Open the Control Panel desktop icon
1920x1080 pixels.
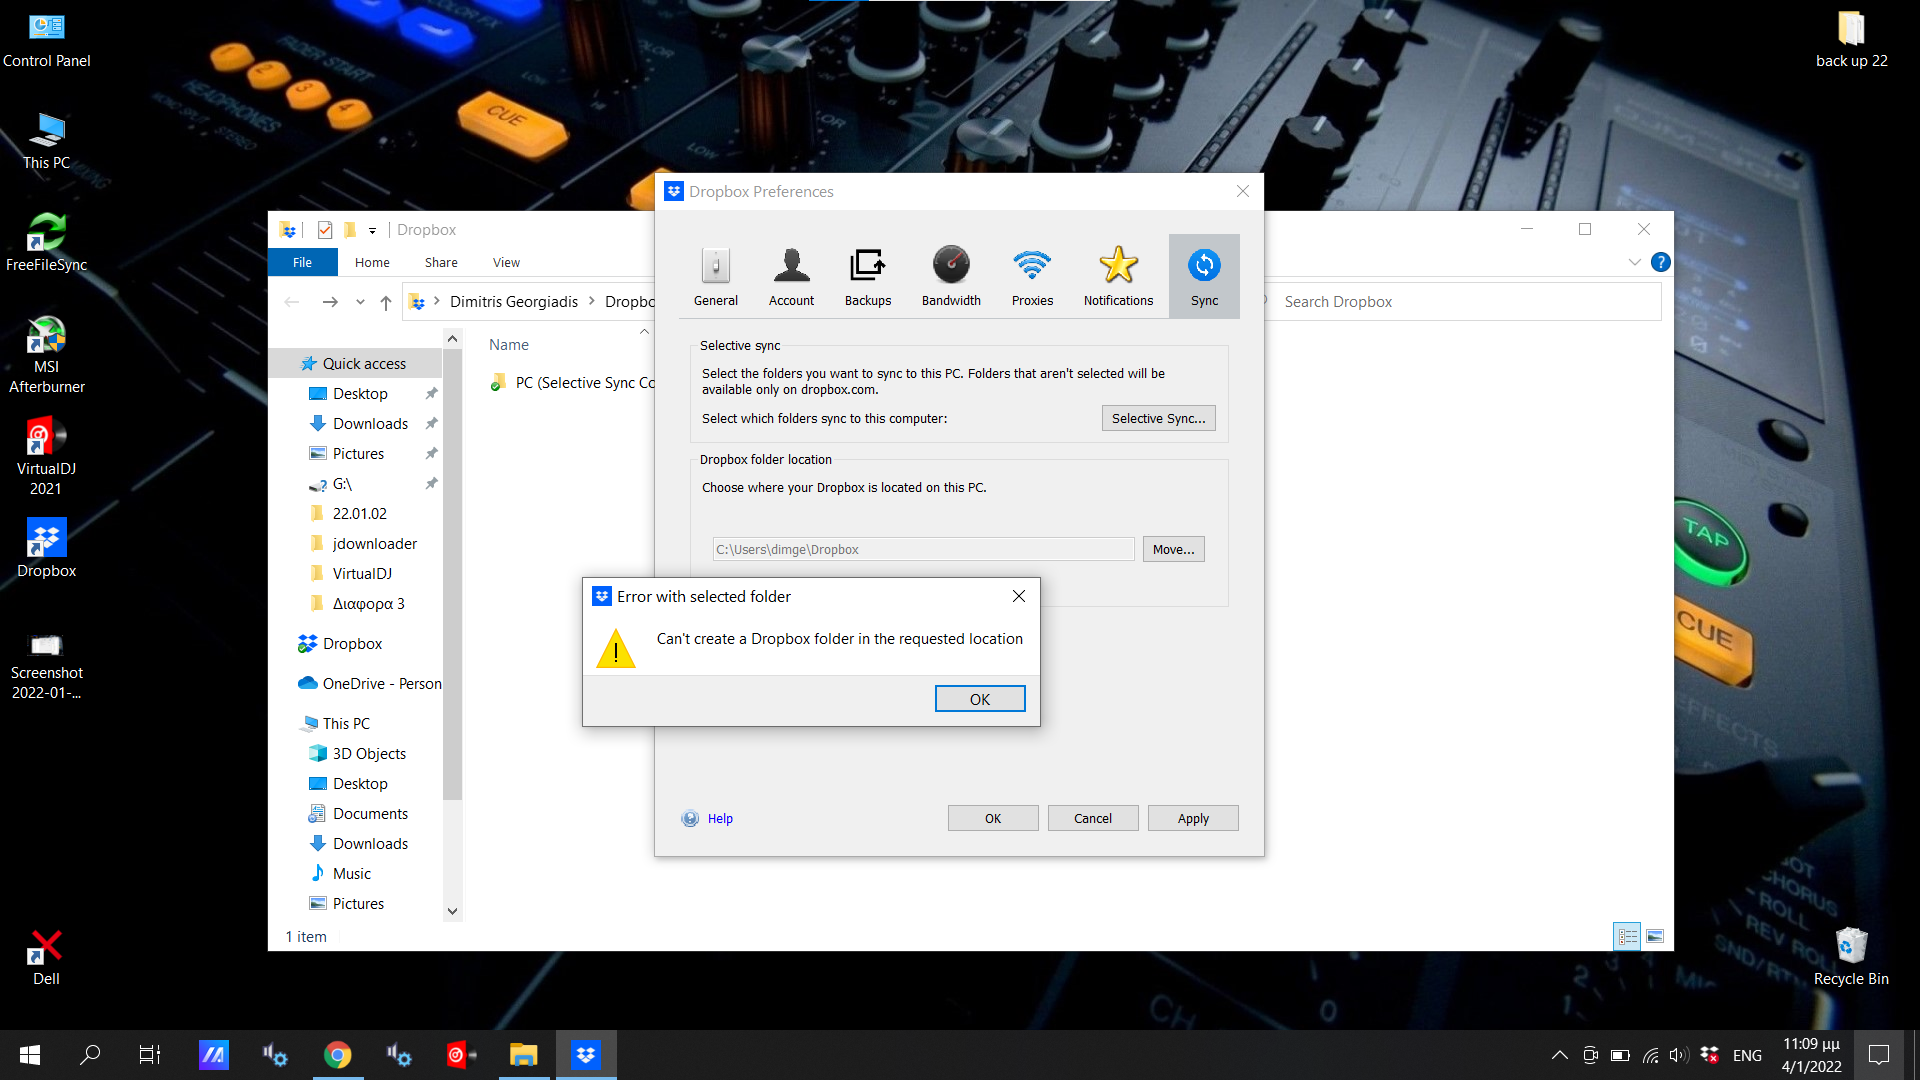(46, 40)
